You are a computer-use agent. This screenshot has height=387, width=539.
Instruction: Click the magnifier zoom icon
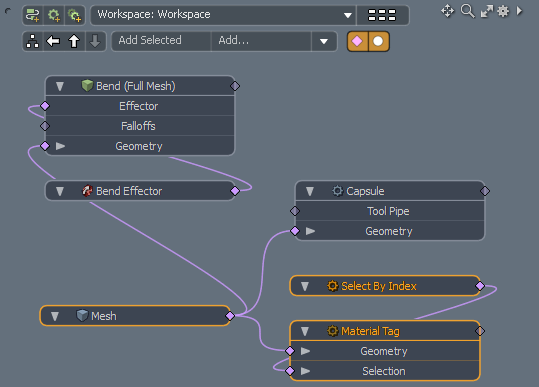(x=468, y=11)
